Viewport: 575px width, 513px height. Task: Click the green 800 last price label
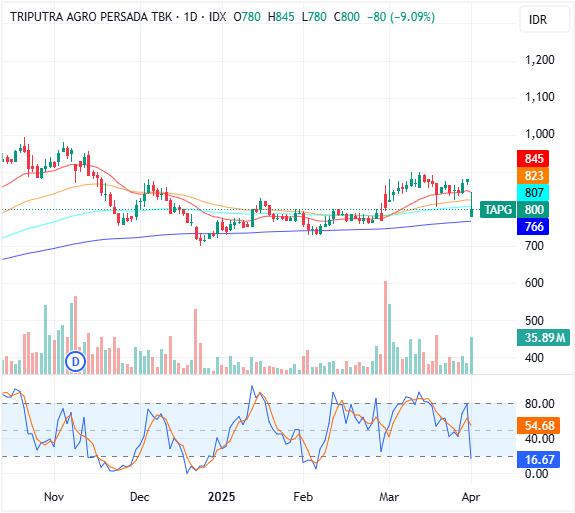[x=533, y=210]
